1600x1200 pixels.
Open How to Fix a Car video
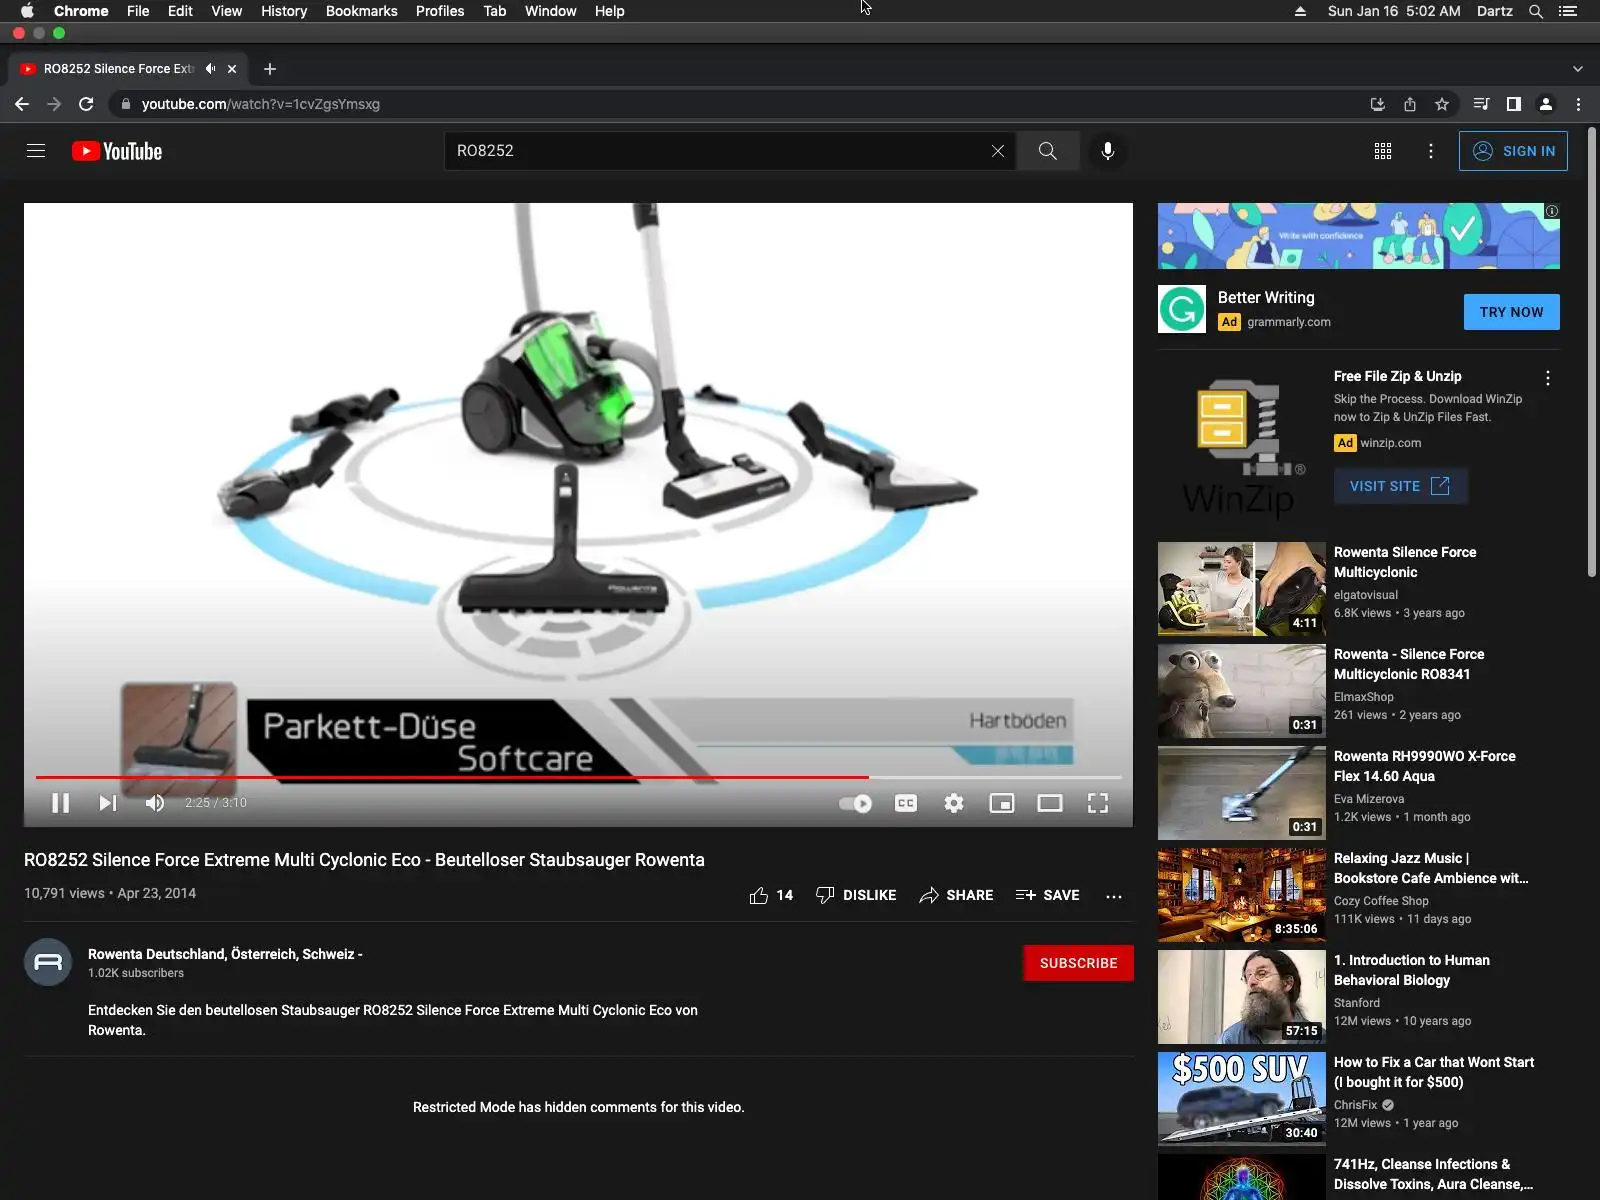tap(1433, 1072)
